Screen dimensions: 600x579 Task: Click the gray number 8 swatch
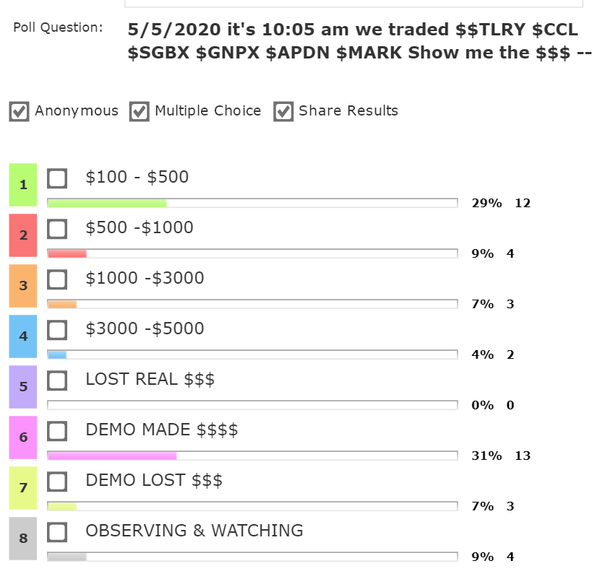pos(22,538)
